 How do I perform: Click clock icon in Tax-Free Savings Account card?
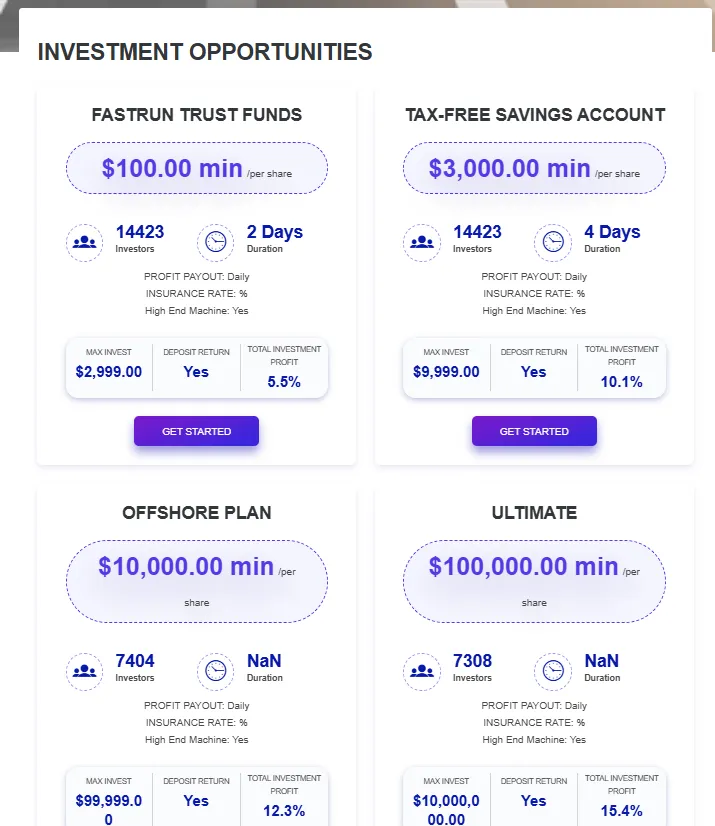[x=552, y=242]
